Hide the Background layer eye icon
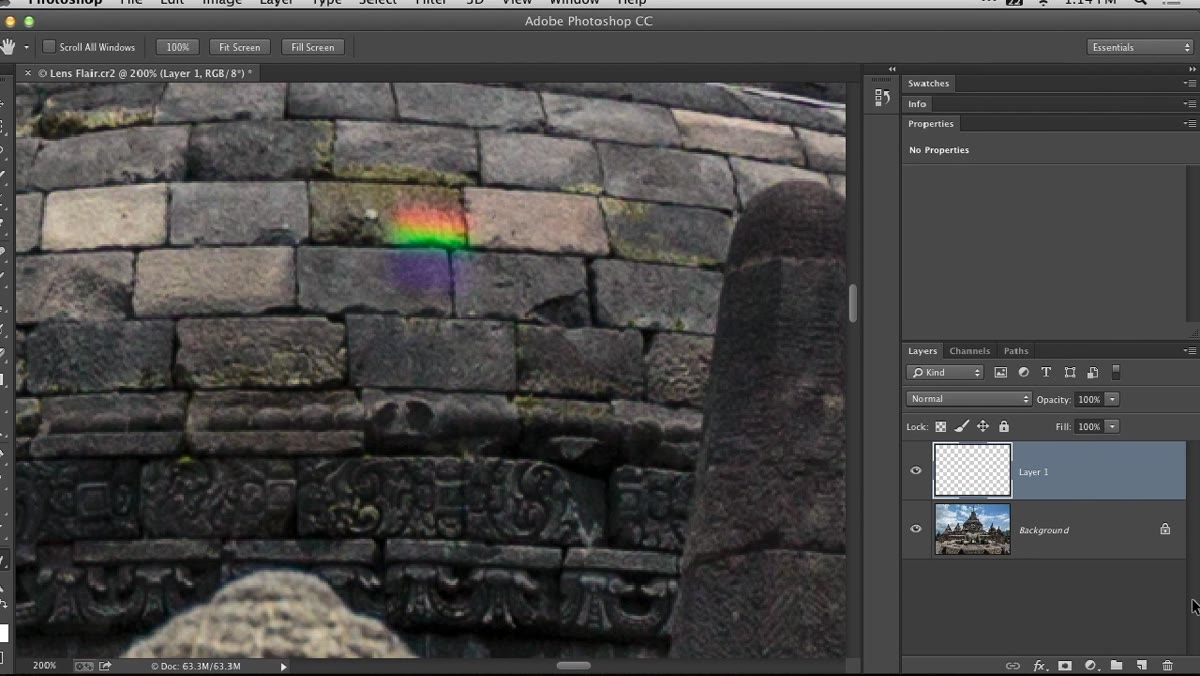 (x=916, y=529)
